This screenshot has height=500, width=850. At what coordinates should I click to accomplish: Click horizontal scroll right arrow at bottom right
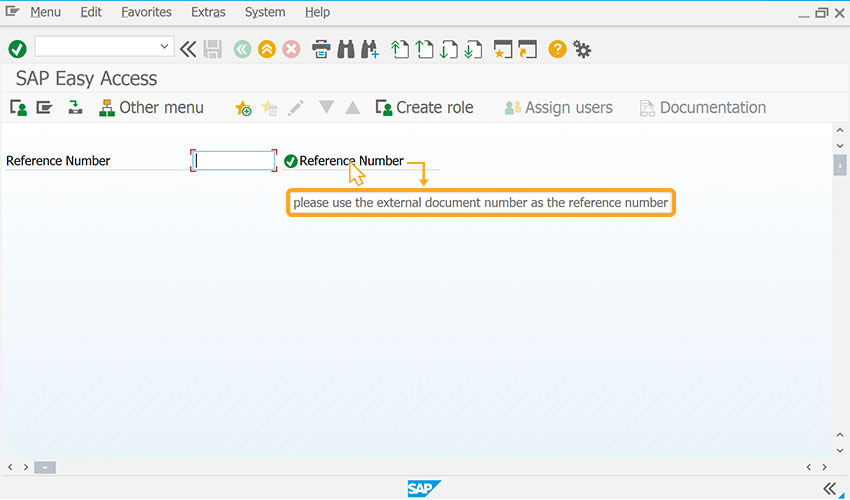coord(824,467)
